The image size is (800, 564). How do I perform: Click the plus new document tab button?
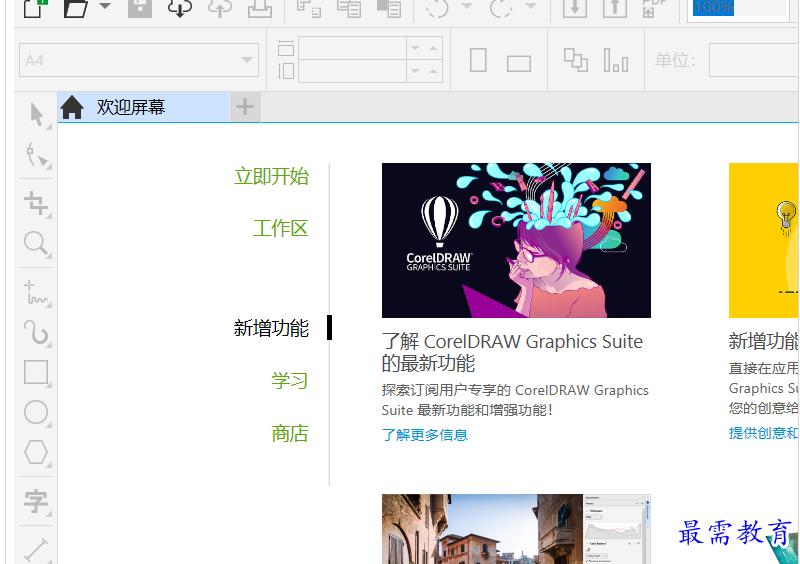245,107
